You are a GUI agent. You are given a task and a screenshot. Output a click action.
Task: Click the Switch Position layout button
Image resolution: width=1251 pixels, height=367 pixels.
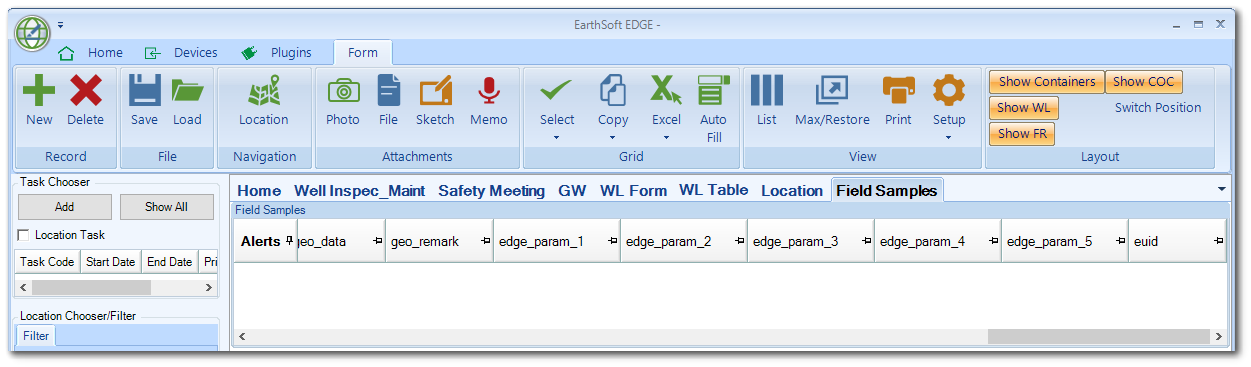[1158, 108]
